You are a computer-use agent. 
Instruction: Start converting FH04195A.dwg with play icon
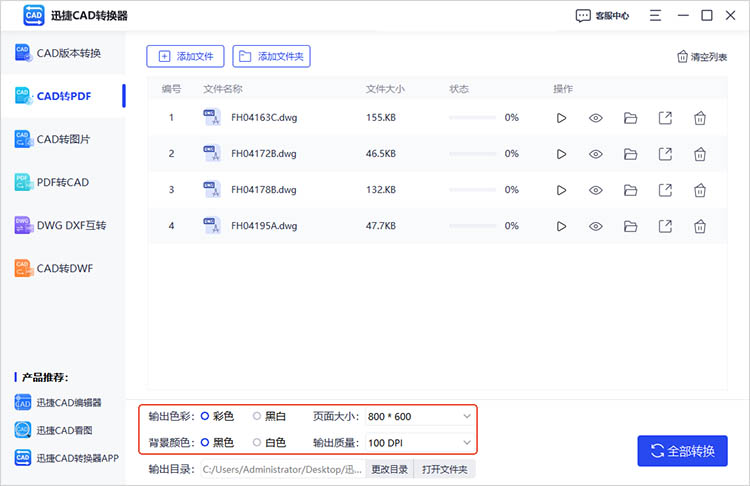[x=562, y=226]
